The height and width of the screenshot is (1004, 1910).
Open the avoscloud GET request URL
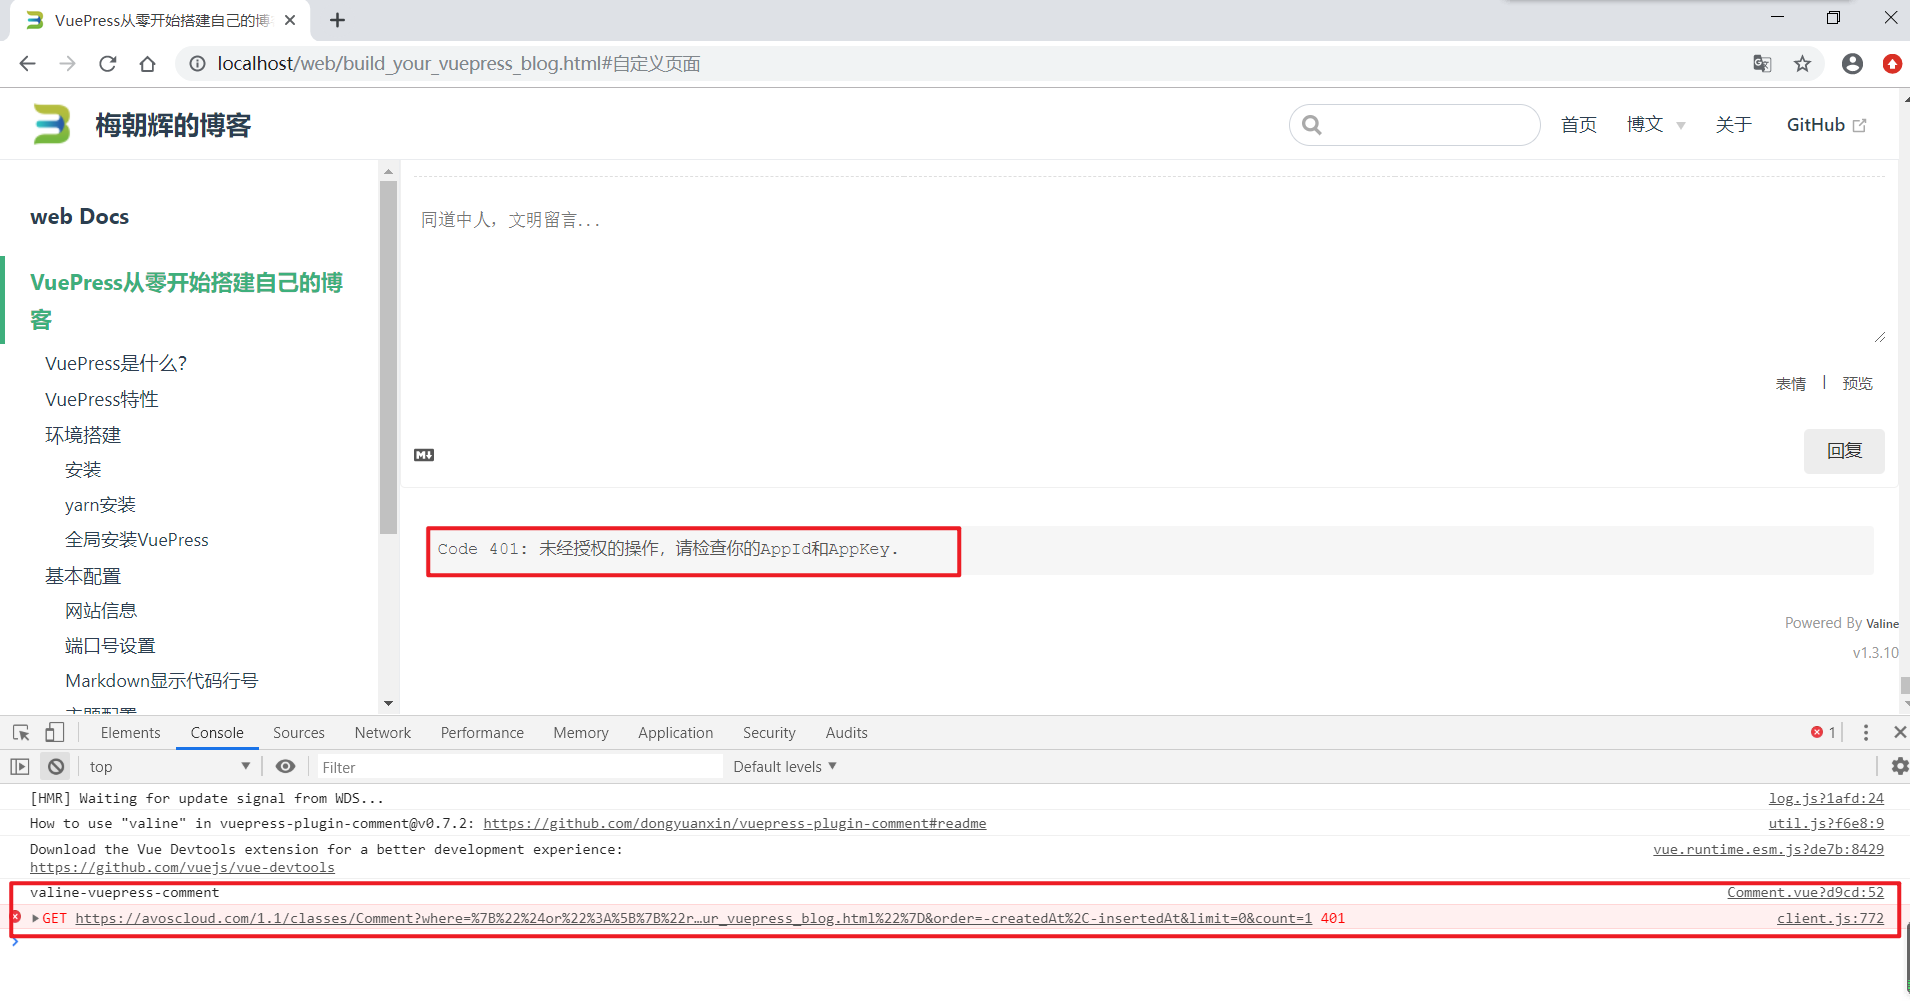[694, 919]
